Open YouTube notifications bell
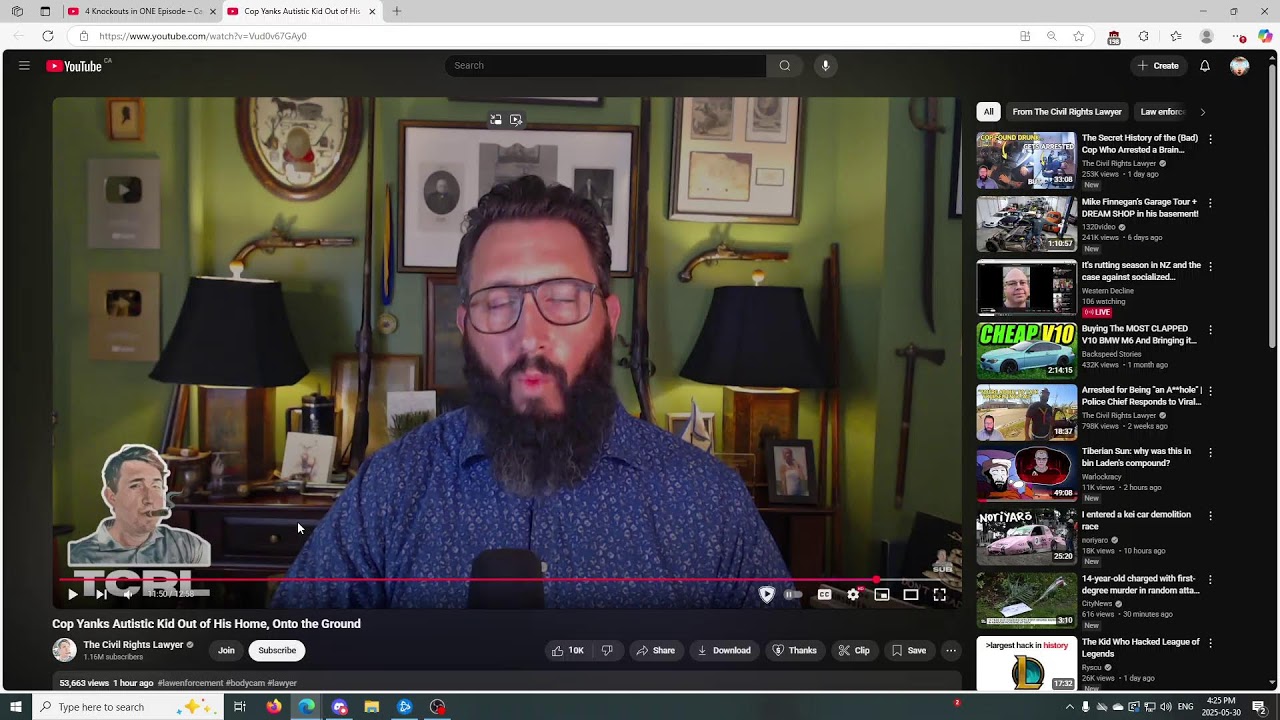The height and width of the screenshot is (720, 1280). 1205,66
